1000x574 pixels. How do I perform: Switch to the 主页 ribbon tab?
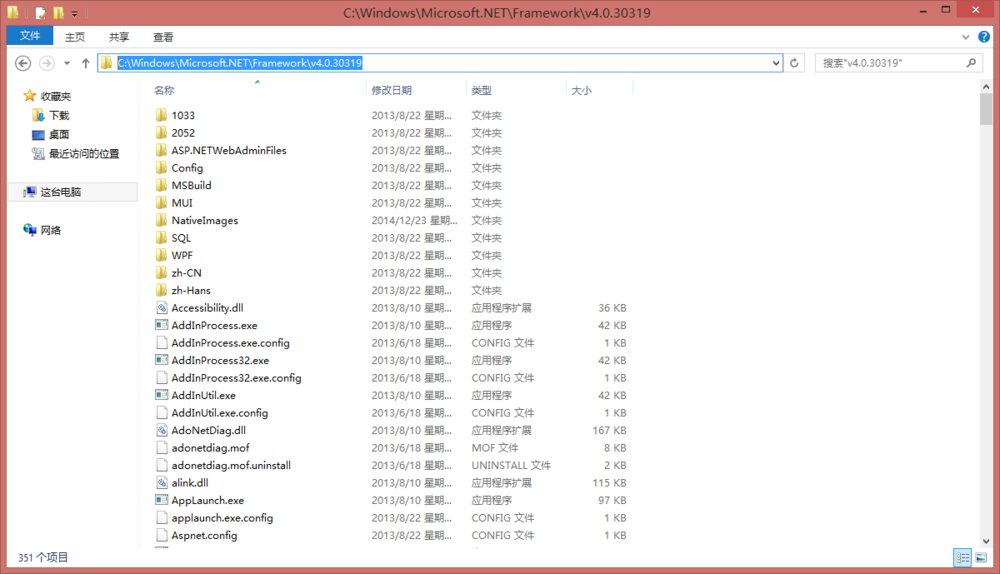click(75, 37)
